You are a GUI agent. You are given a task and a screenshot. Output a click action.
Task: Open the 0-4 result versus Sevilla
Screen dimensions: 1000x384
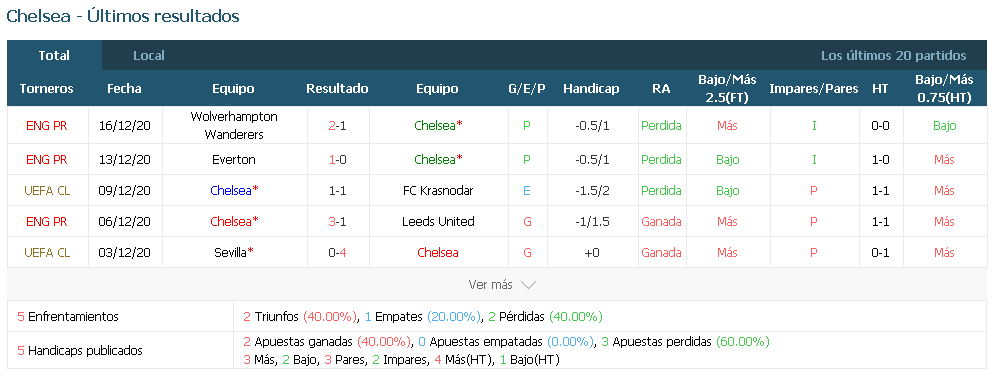pos(337,253)
